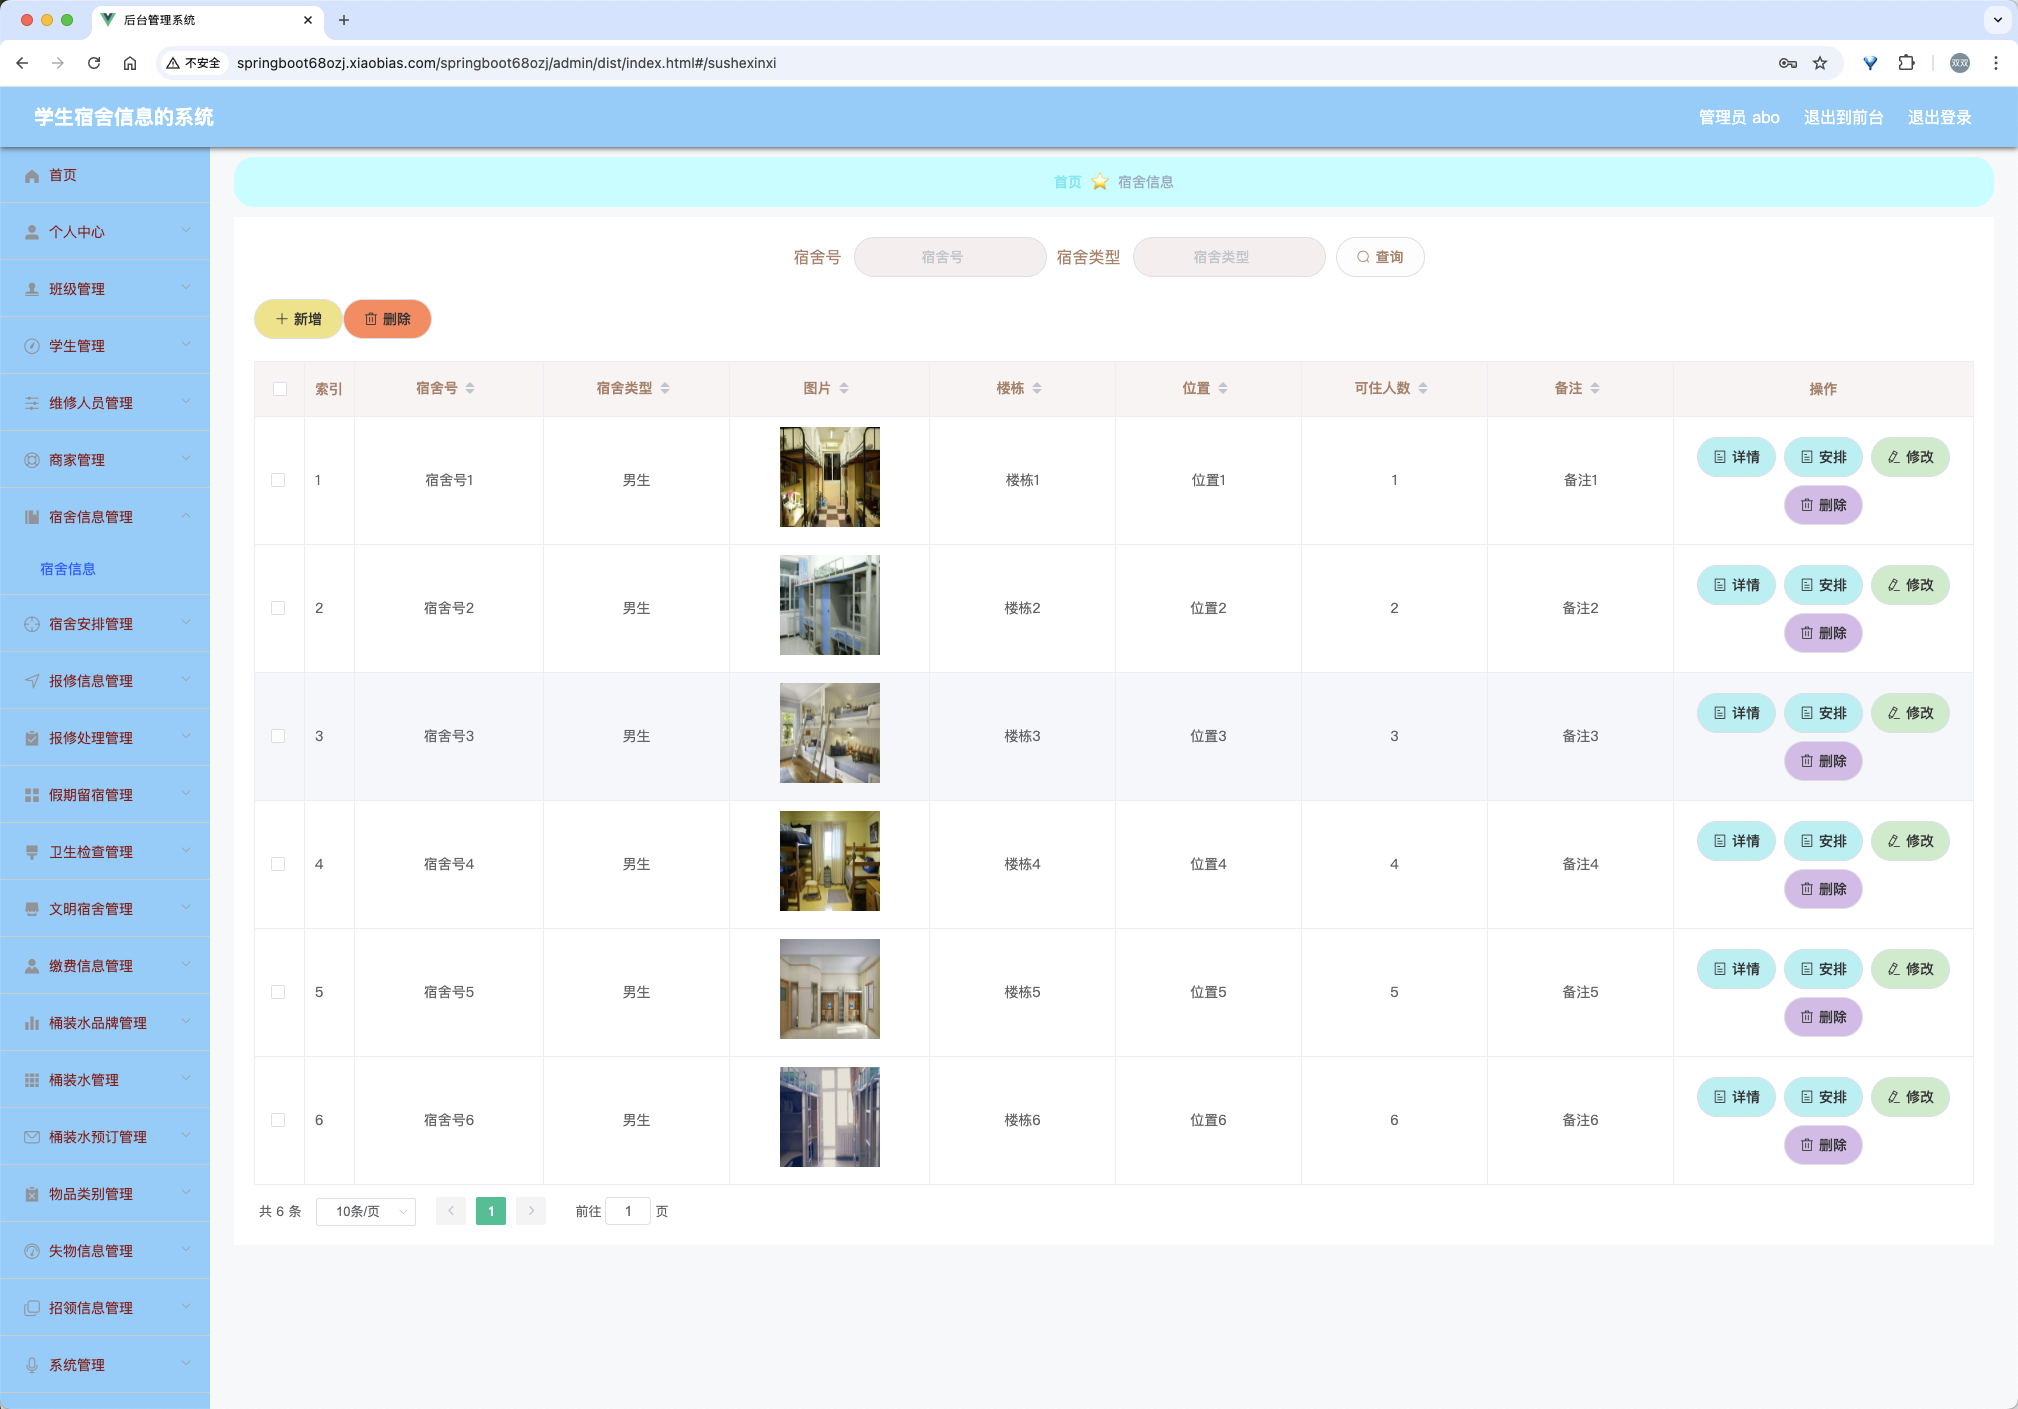The width and height of the screenshot is (2018, 1409).
Task: Click the bar chart icon next to 桶装水品牌管理
Action: click(32, 1024)
